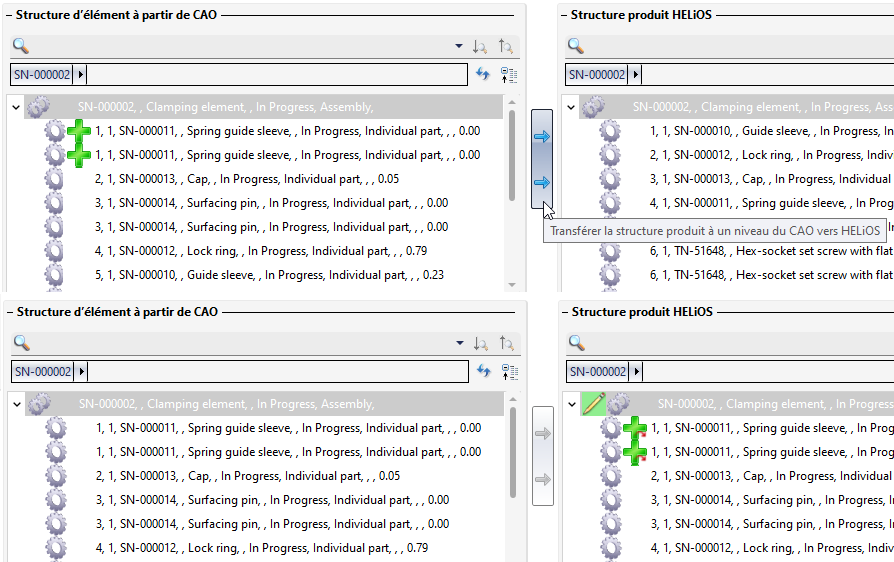Viewport: 894px width, 562px height.
Task: Collapse SN-000002 tree in upper CAO panel
Action: [16, 107]
